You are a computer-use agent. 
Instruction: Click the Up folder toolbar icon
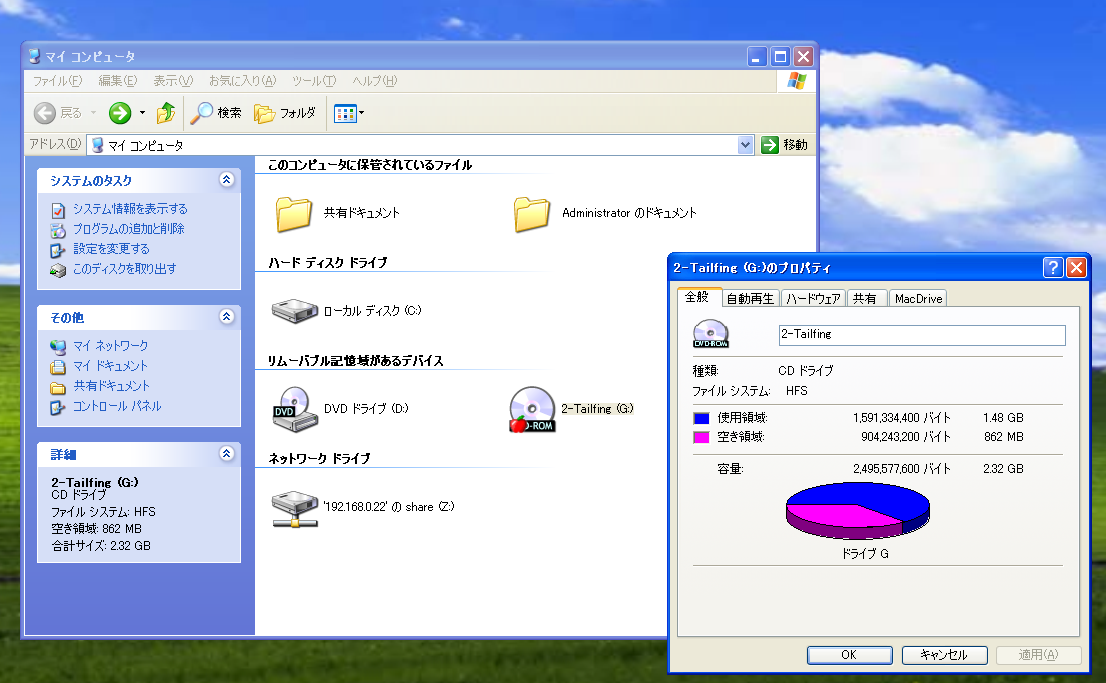pyautogui.click(x=166, y=113)
